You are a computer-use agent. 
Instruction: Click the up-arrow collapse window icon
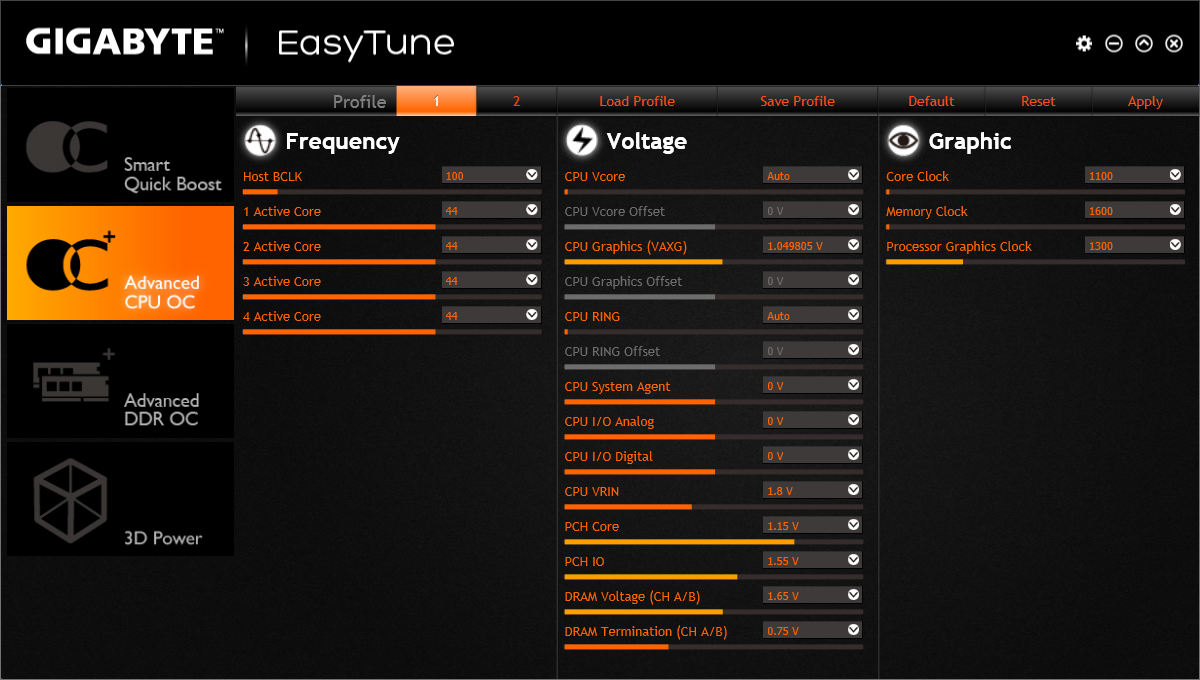click(1144, 43)
